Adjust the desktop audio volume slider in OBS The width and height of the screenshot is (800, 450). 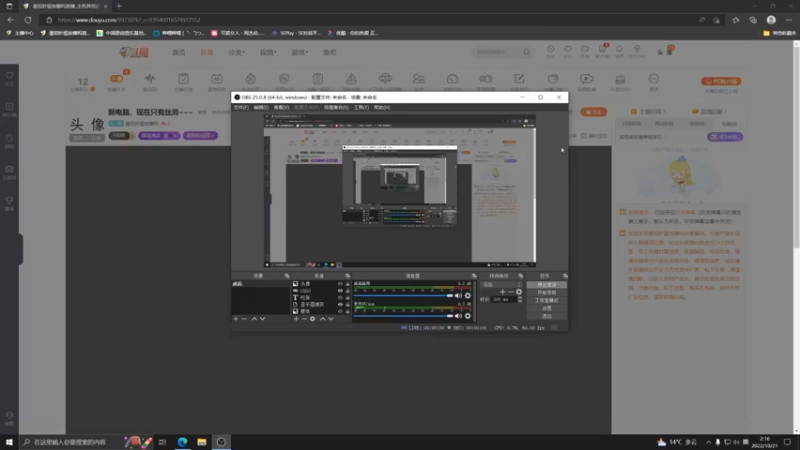point(404,296)
